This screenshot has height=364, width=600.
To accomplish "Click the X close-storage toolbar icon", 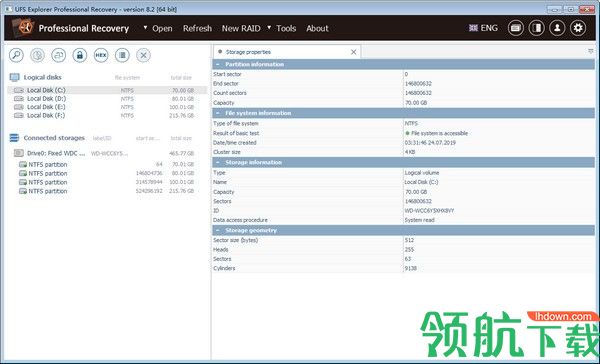I will 143,55.
